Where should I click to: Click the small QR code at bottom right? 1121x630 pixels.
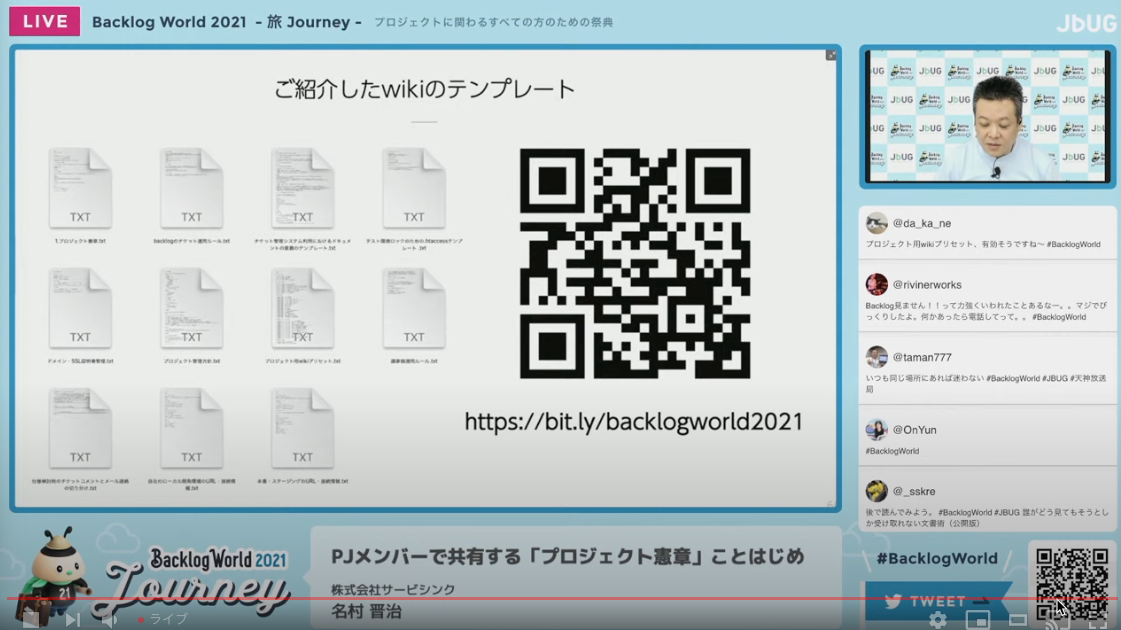coord(1072,584)
